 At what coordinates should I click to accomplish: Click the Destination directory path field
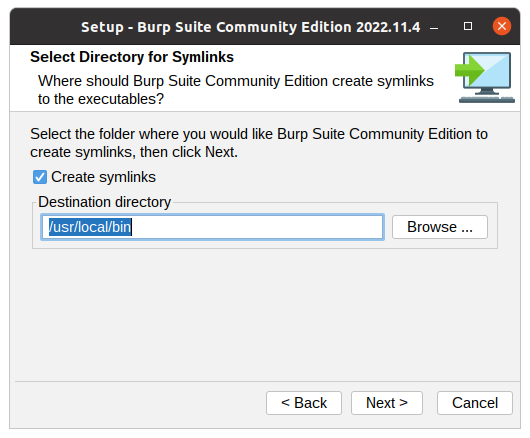[x=212, y=227]
